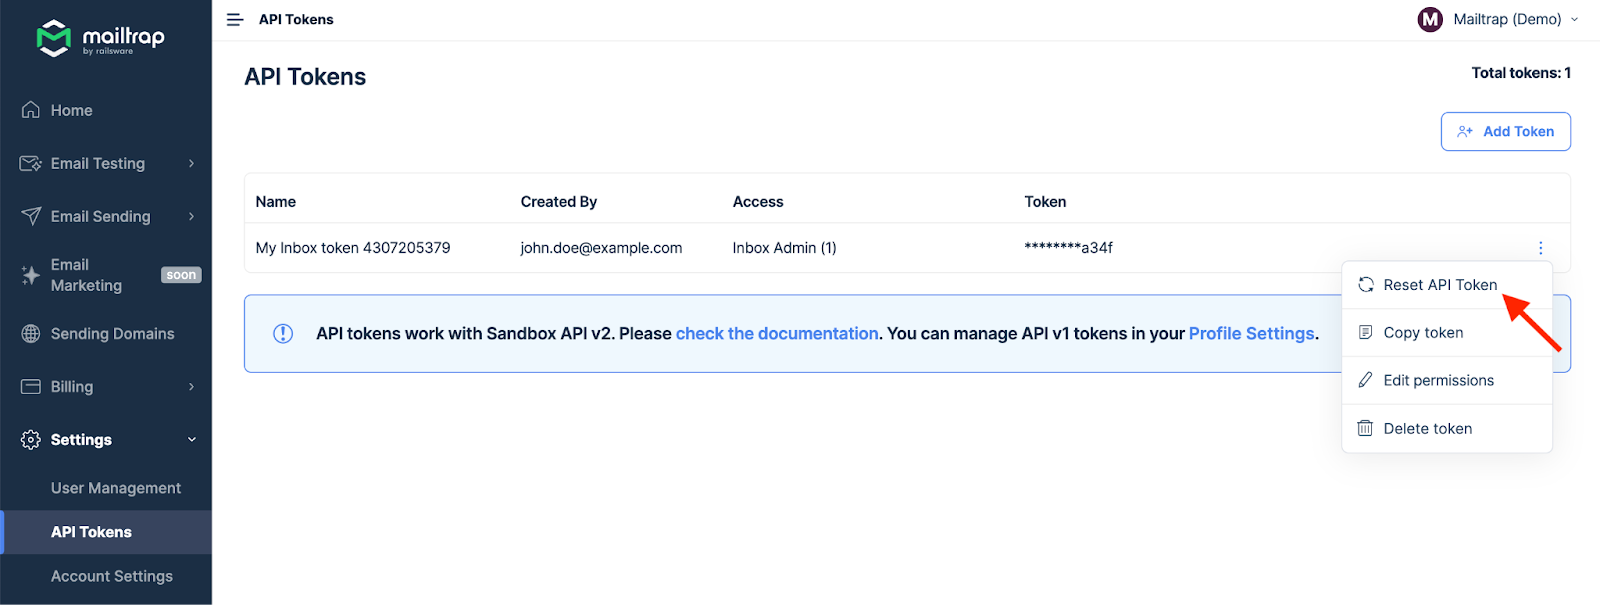The width and height of the screenshot is (1600, 605).
Task: Click the Add Token button
Action: (1505, 132)
